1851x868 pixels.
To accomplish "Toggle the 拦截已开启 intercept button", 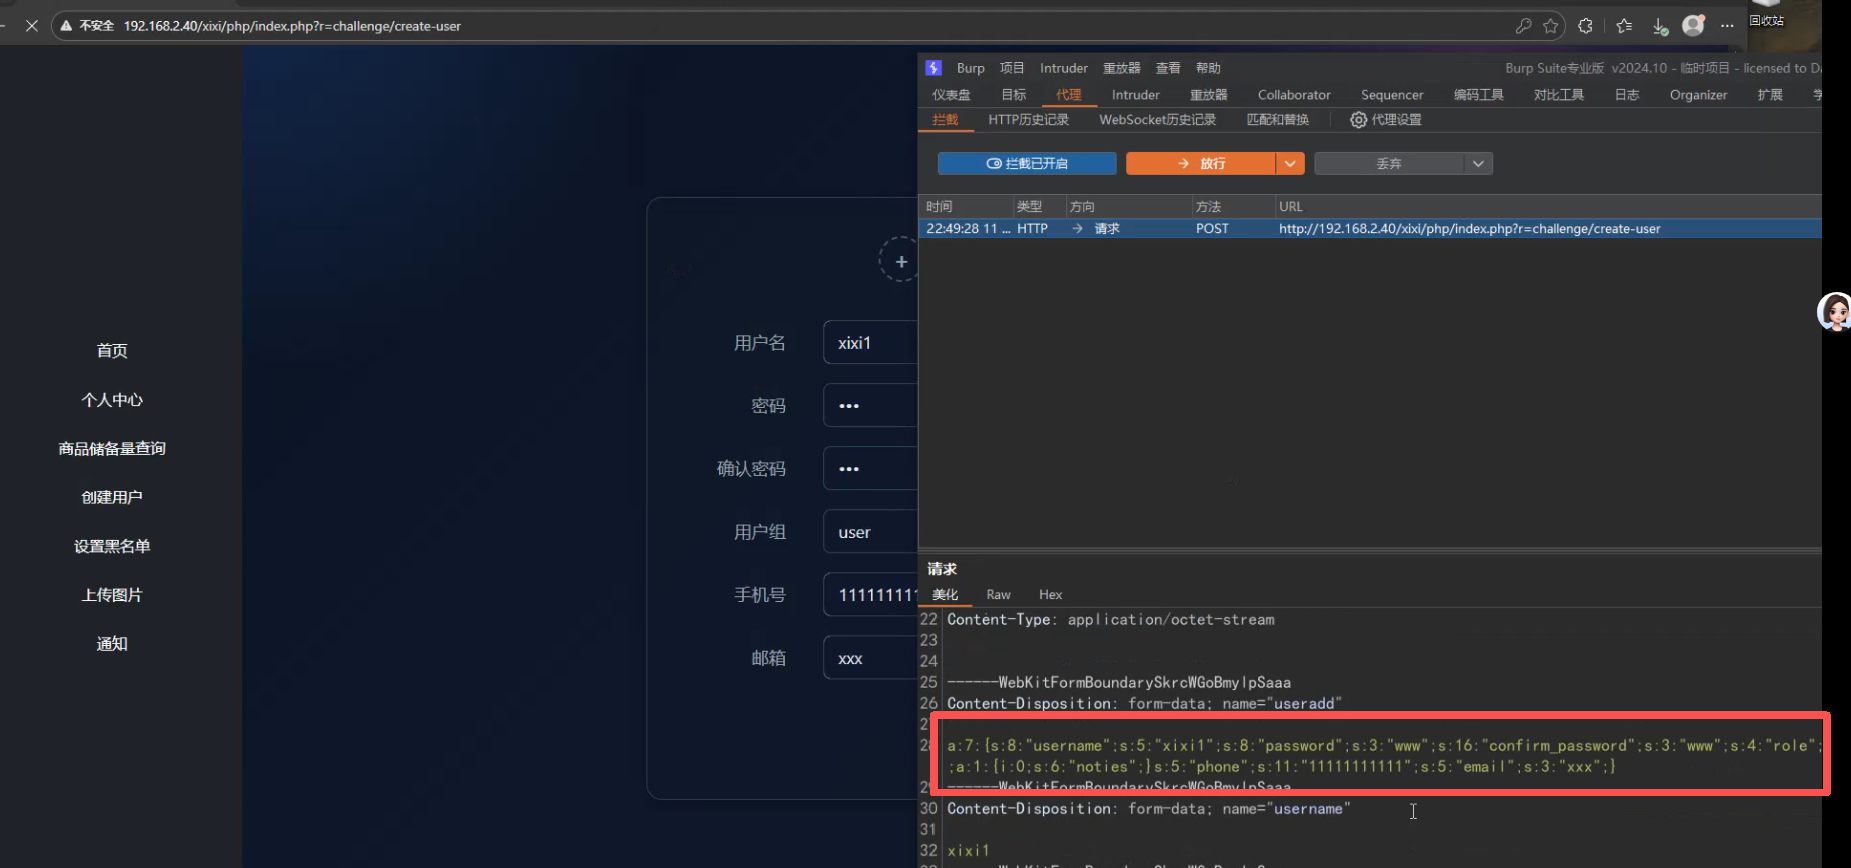I will tap(1027, 163).
